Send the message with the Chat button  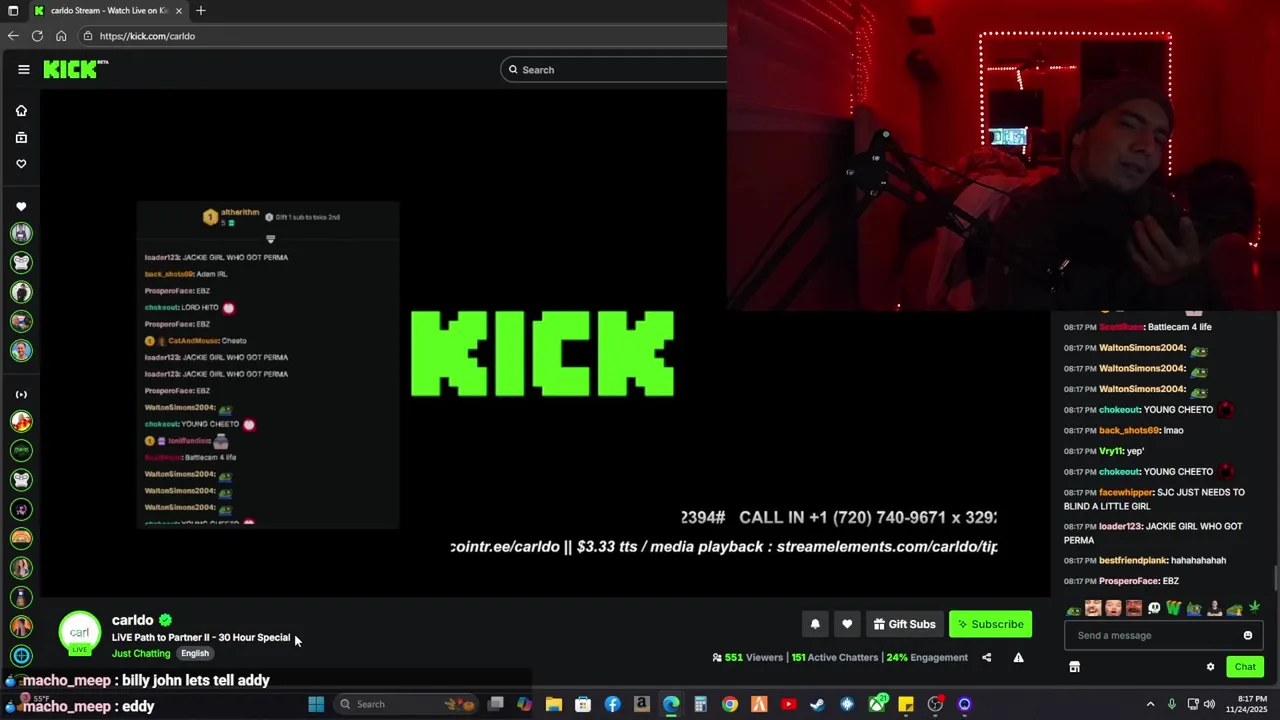click(x=1245, y=667)
